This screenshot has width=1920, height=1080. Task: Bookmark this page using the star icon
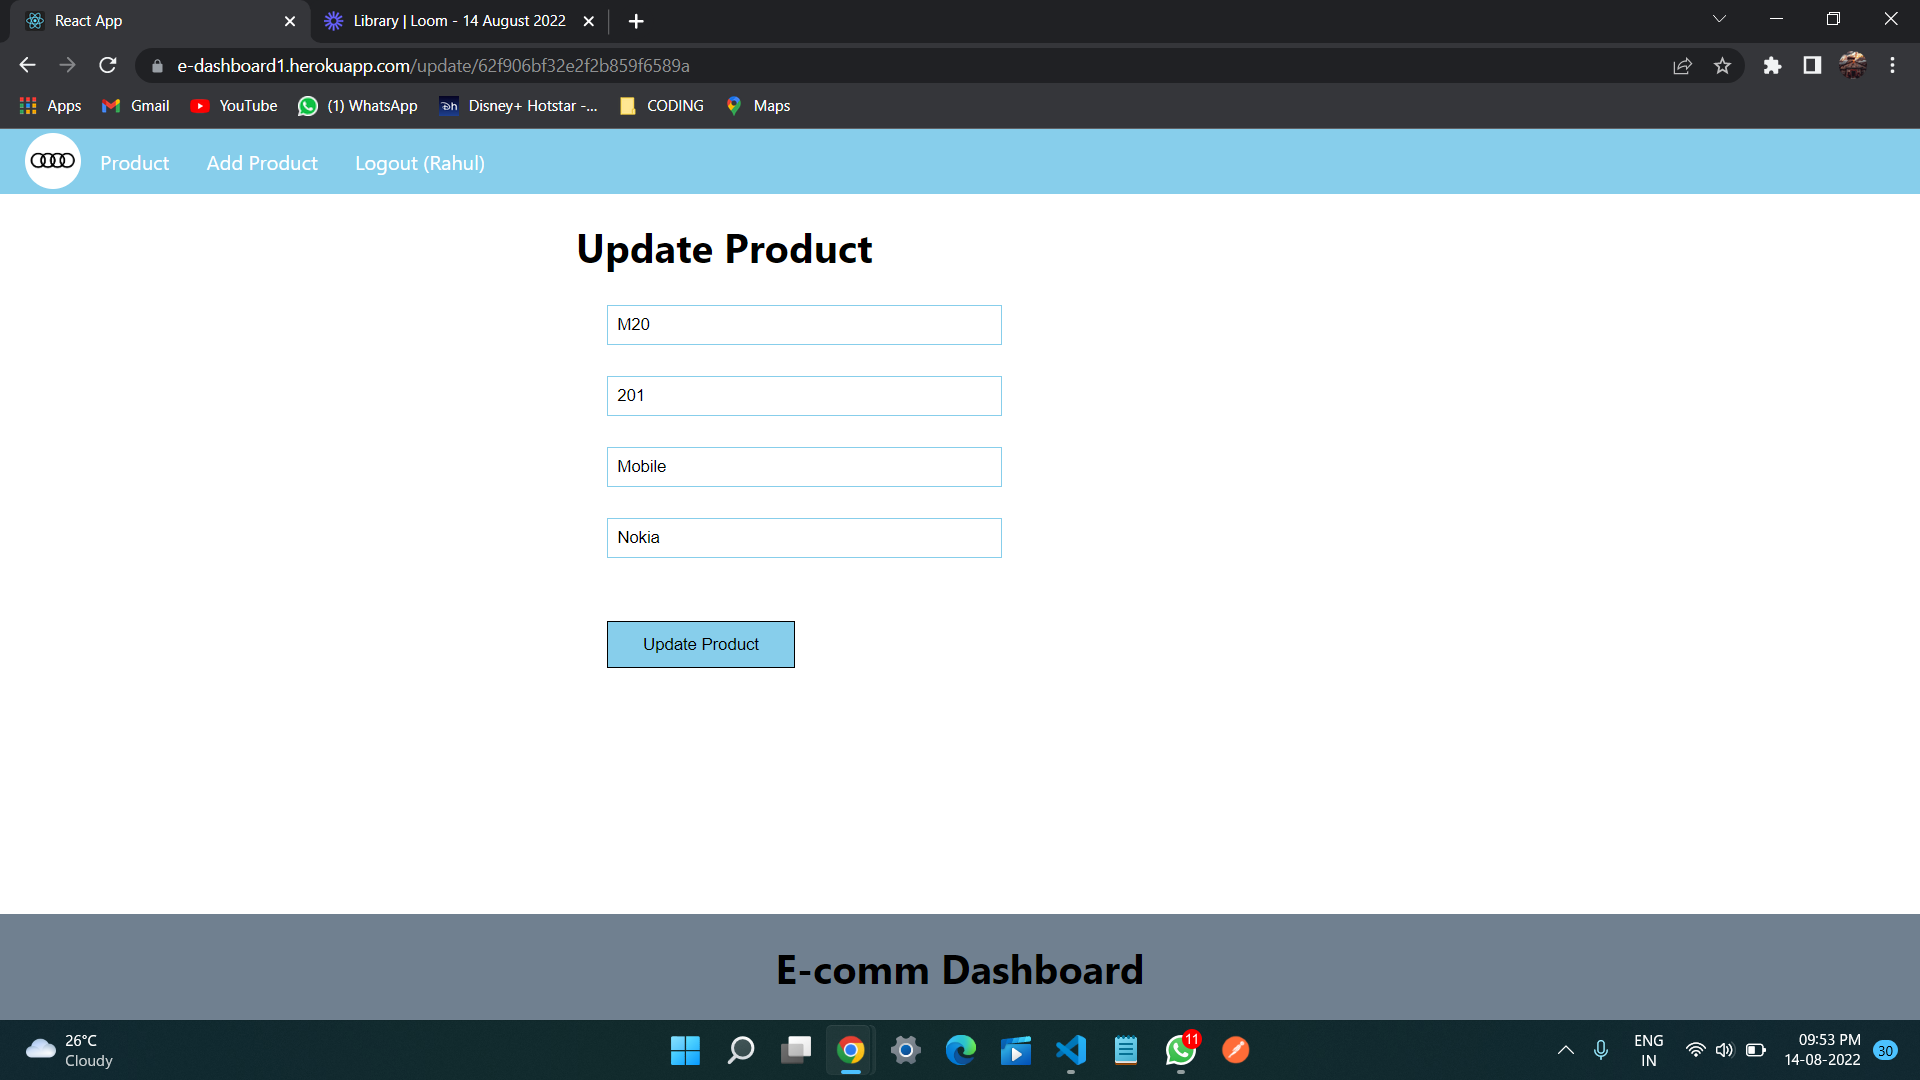[1722, 65]
